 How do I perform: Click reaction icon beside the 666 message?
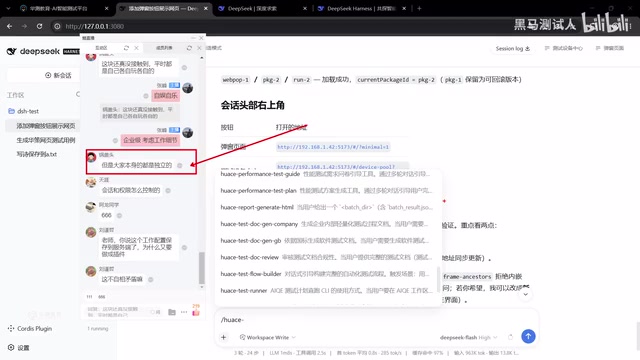[x=119, y=215]
